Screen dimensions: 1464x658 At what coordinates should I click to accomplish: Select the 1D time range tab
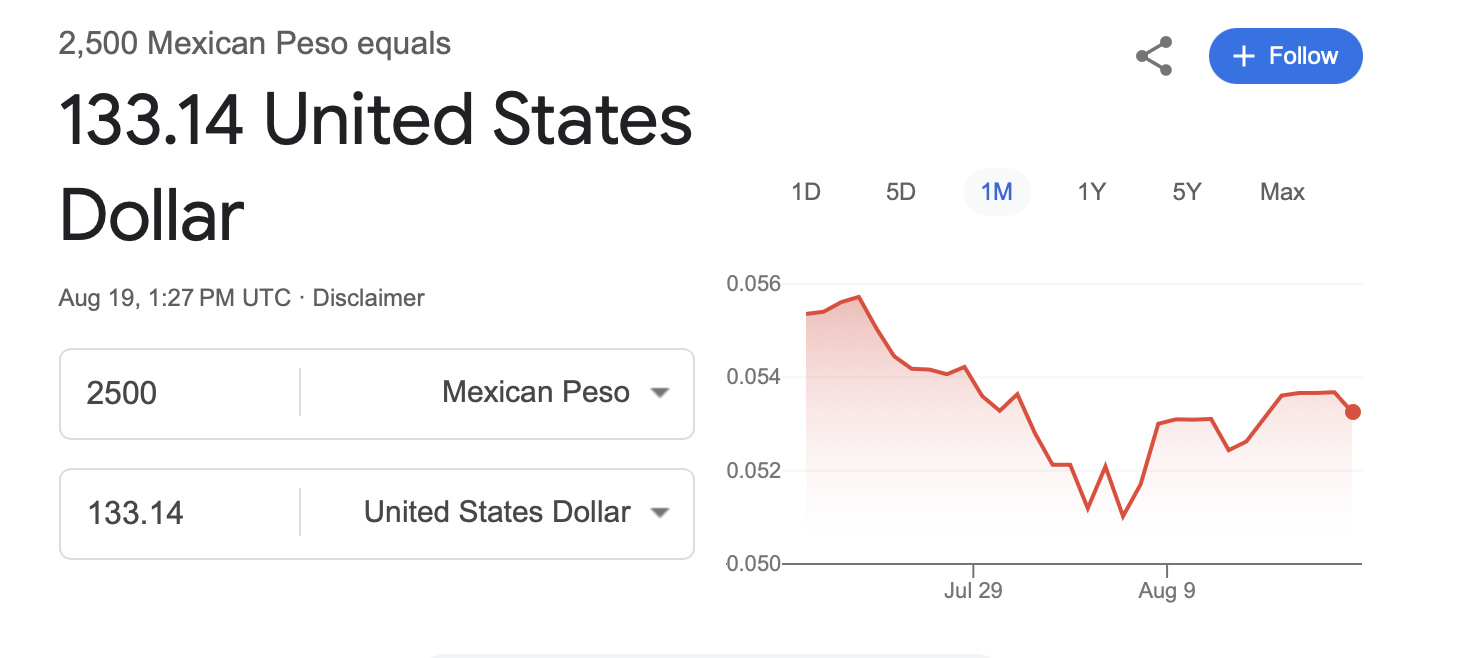(x=805, y=192)
